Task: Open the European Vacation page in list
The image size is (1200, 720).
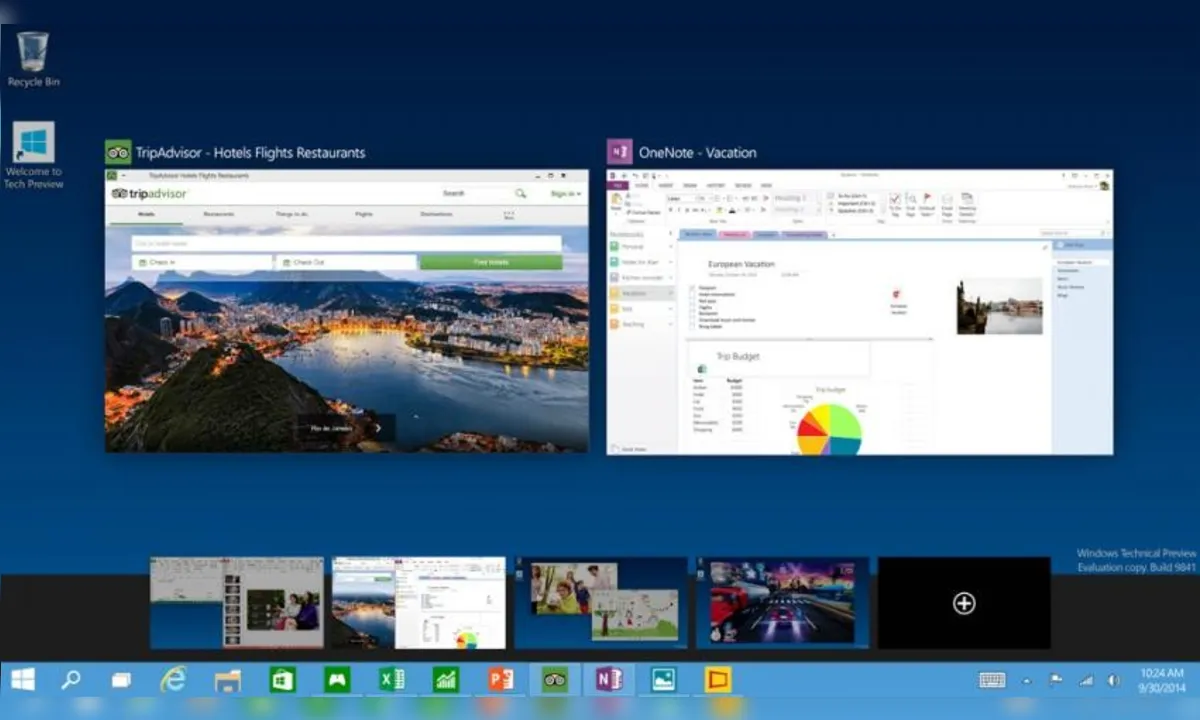Action: tap(1081, 262)
